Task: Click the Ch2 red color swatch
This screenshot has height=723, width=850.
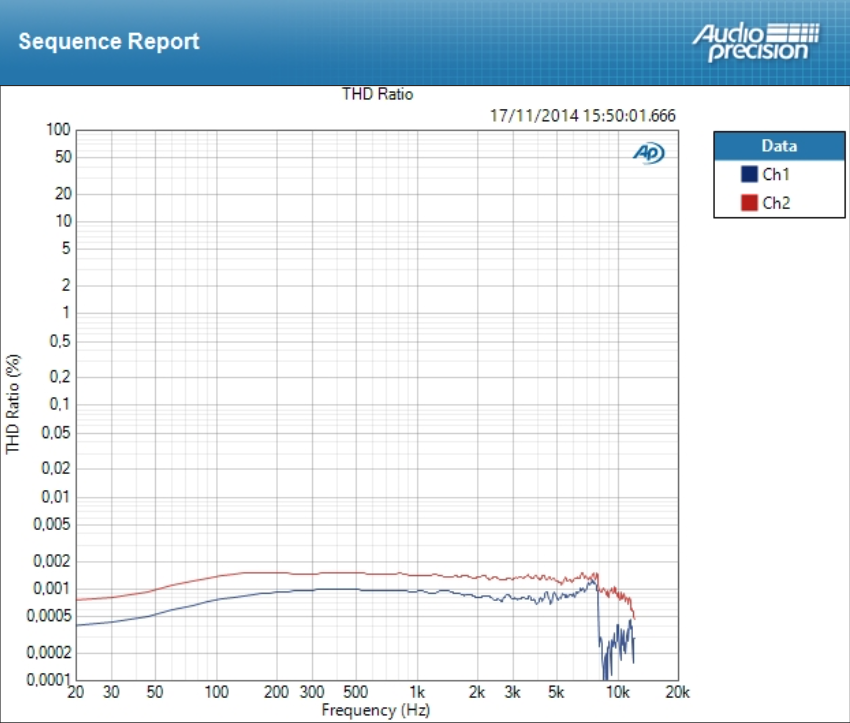Action: click(x=749, y=203)
